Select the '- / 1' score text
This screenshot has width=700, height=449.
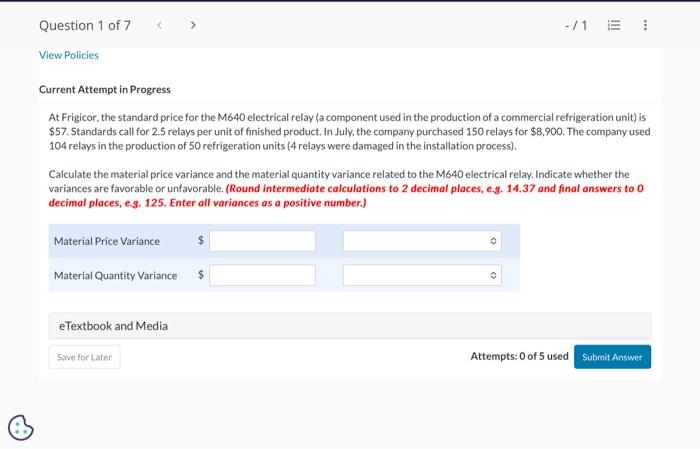coord(576,25)
